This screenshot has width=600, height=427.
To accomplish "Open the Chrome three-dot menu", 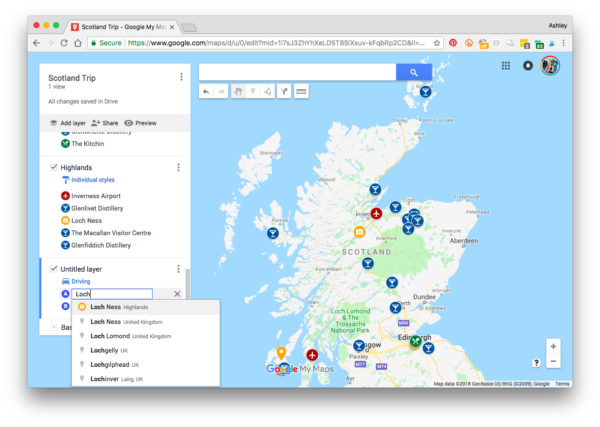I will tap(564, 43).
